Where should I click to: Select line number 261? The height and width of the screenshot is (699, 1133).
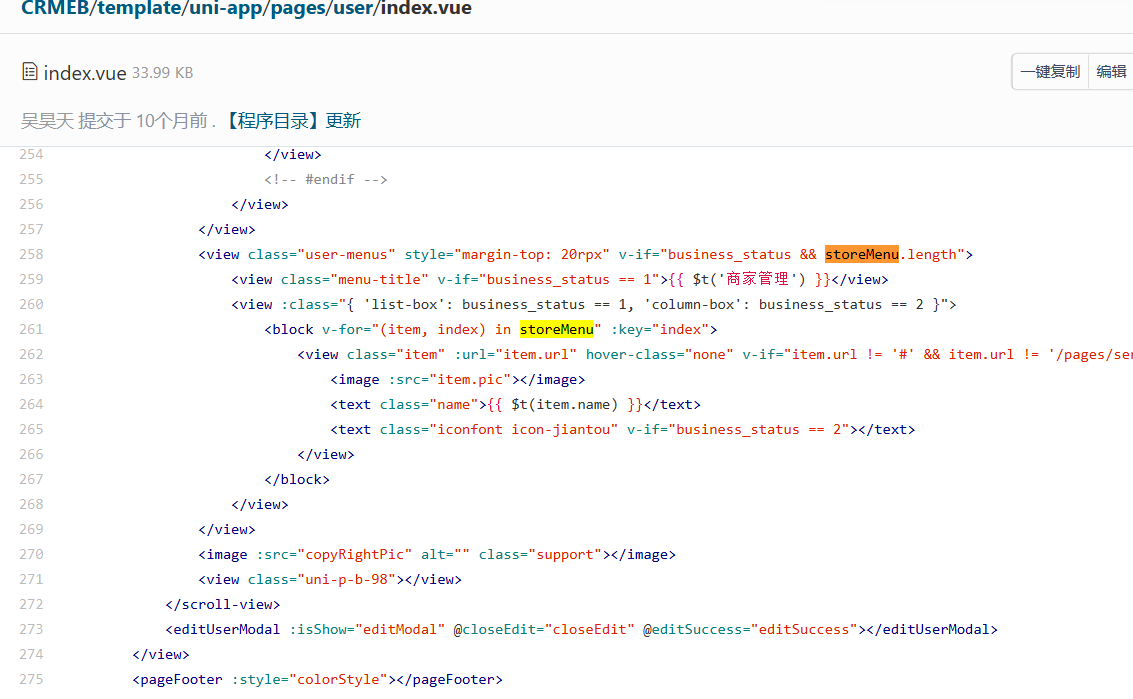[x=30, y=329]
